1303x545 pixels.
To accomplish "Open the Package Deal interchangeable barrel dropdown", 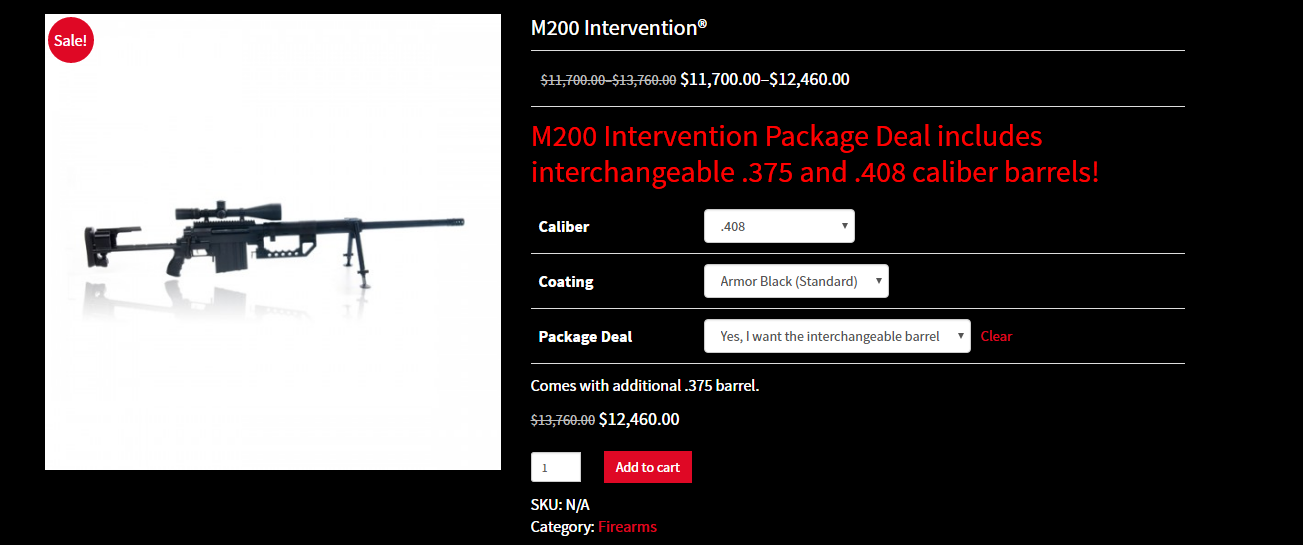I will tap(837, 336).
